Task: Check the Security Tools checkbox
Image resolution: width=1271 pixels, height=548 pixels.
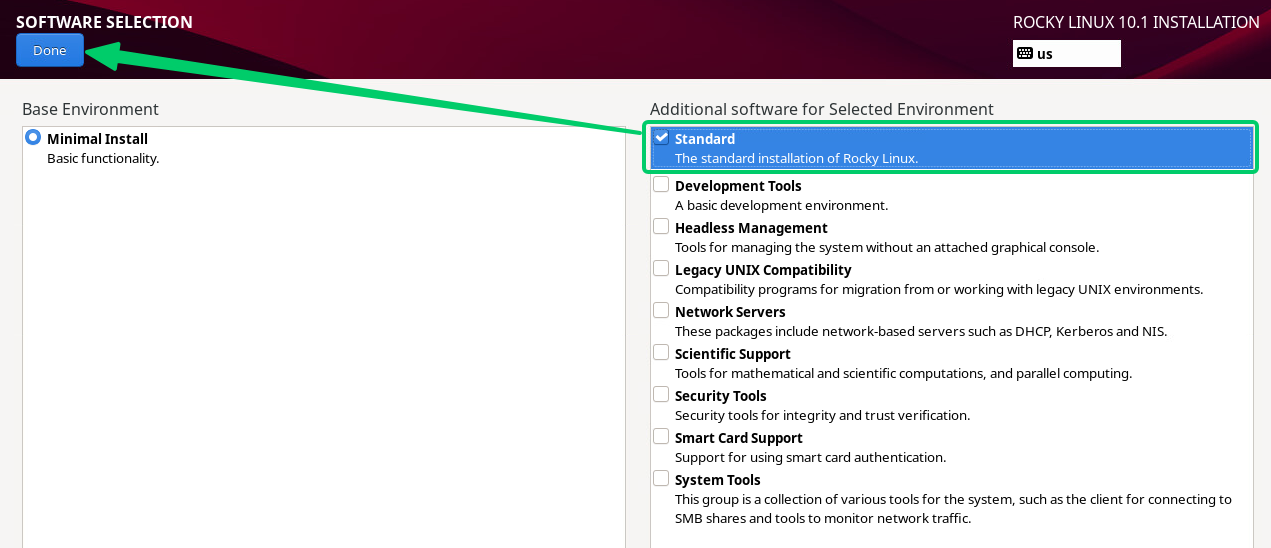Action: 661,395
